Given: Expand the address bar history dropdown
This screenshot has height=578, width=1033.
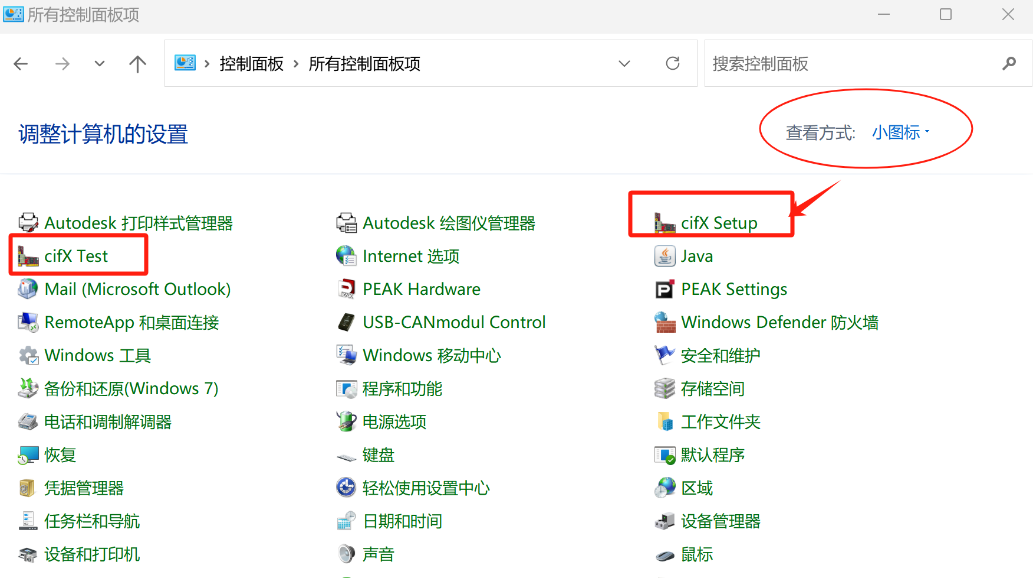Looking at the screenshot, I should [x=624, y=64].
